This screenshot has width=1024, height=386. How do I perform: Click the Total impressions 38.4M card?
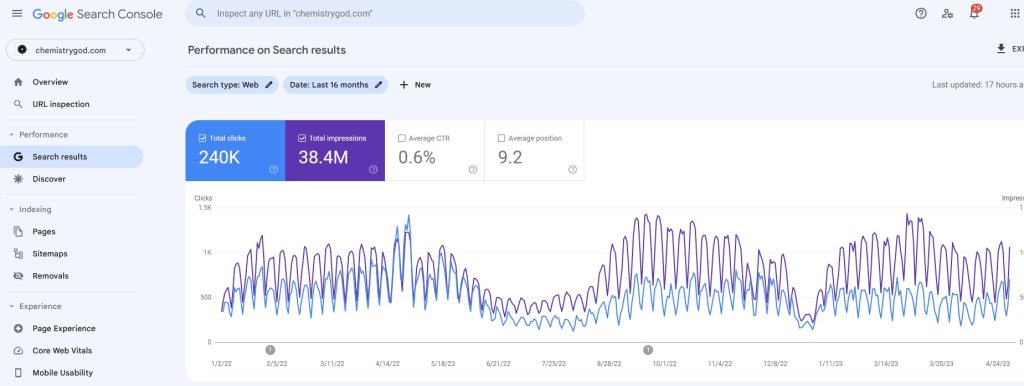click(x=335, y=150)
